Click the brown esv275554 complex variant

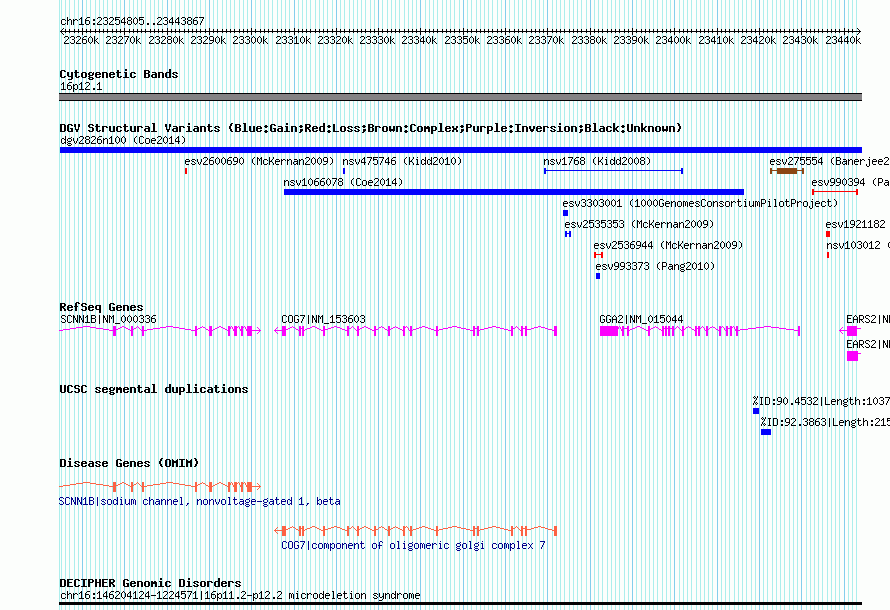(787, 171)
